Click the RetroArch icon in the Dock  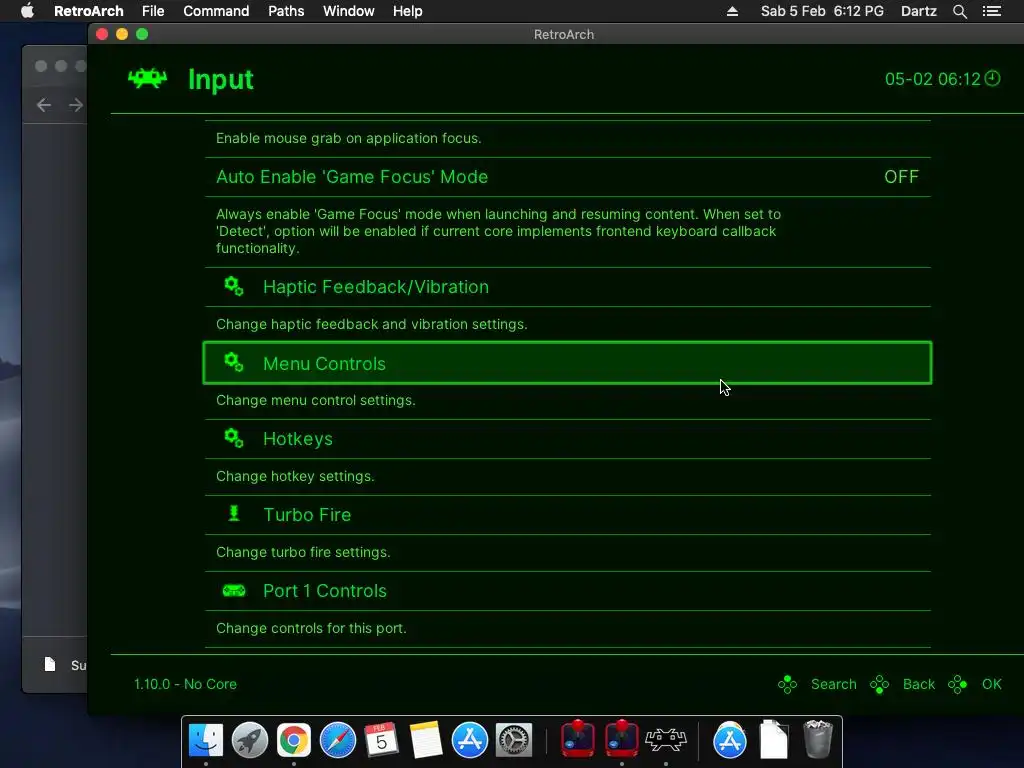point(665,740)
